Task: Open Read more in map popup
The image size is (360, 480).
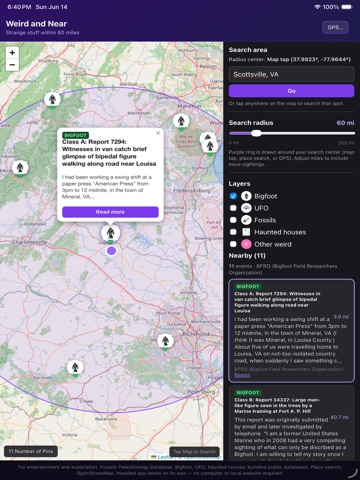Action: [110, 212]
